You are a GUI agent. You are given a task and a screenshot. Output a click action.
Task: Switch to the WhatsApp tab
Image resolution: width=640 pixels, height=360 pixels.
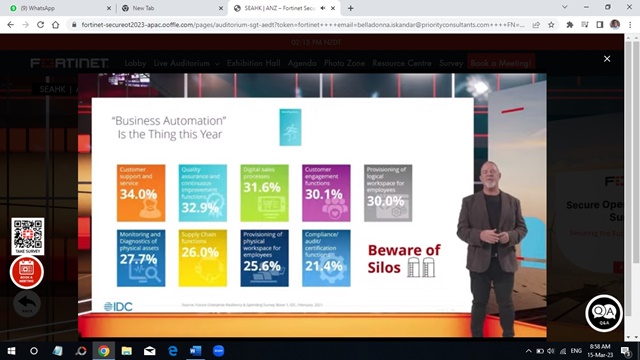pyautogui.click(x=60, y=8)
